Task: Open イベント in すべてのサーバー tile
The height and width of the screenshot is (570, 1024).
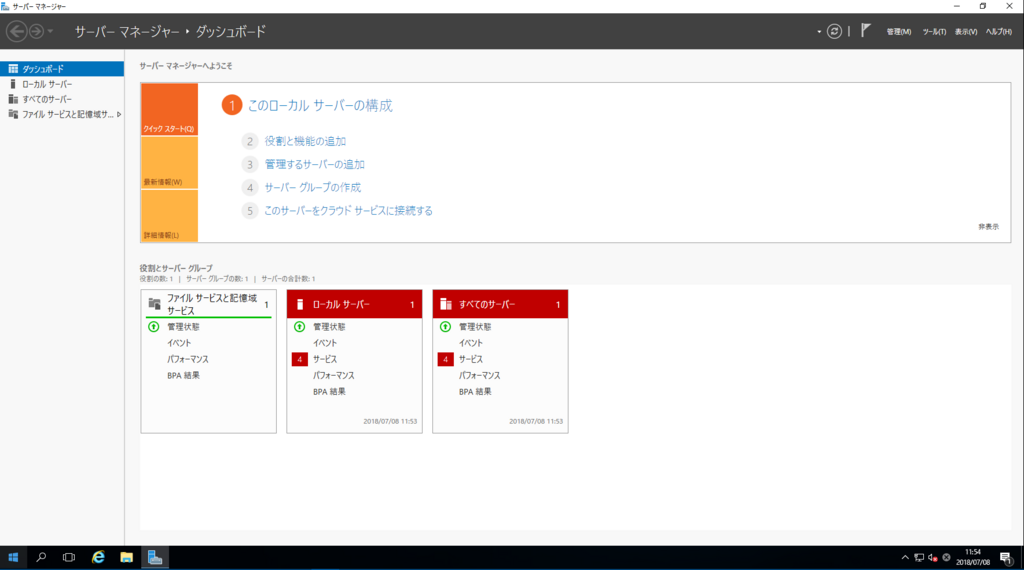Action: (x=471, y=343)
